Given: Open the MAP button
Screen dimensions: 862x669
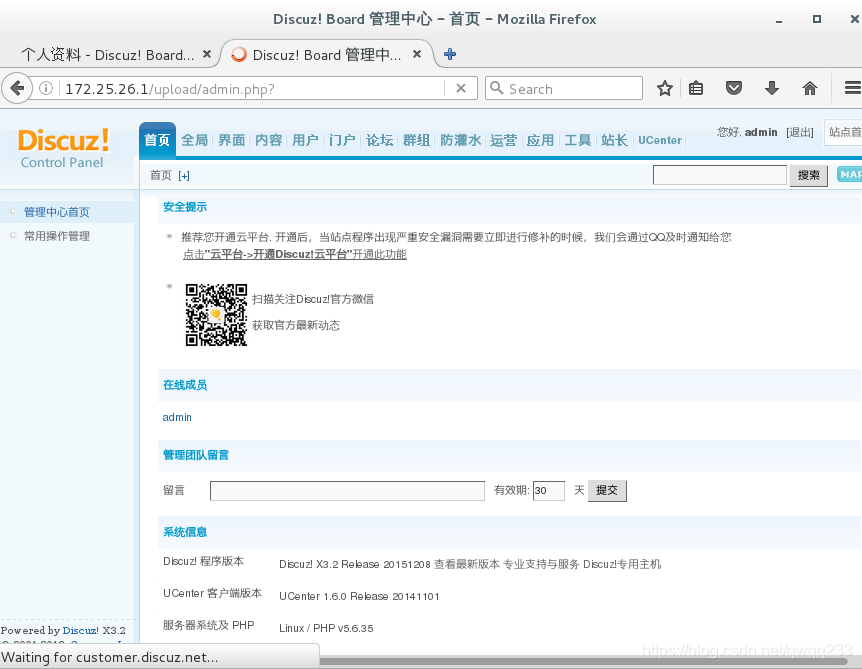Looking at the screenshot, I should point(849,174).
